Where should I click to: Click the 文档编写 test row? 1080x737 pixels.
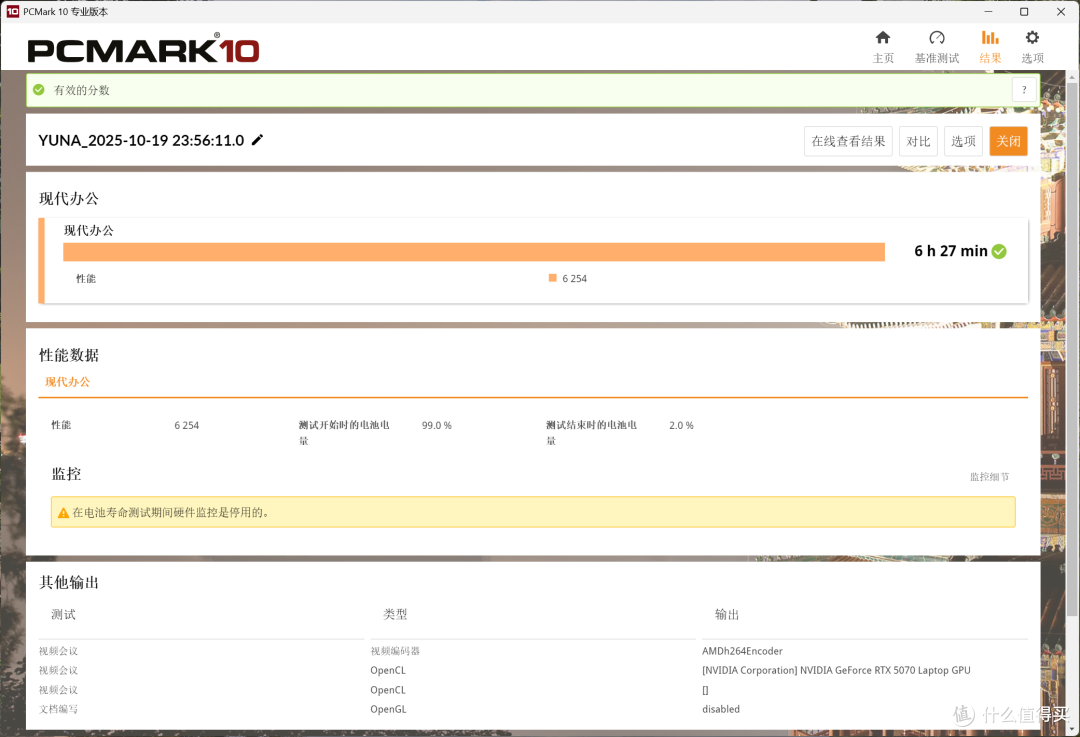[x=59, y=709]
